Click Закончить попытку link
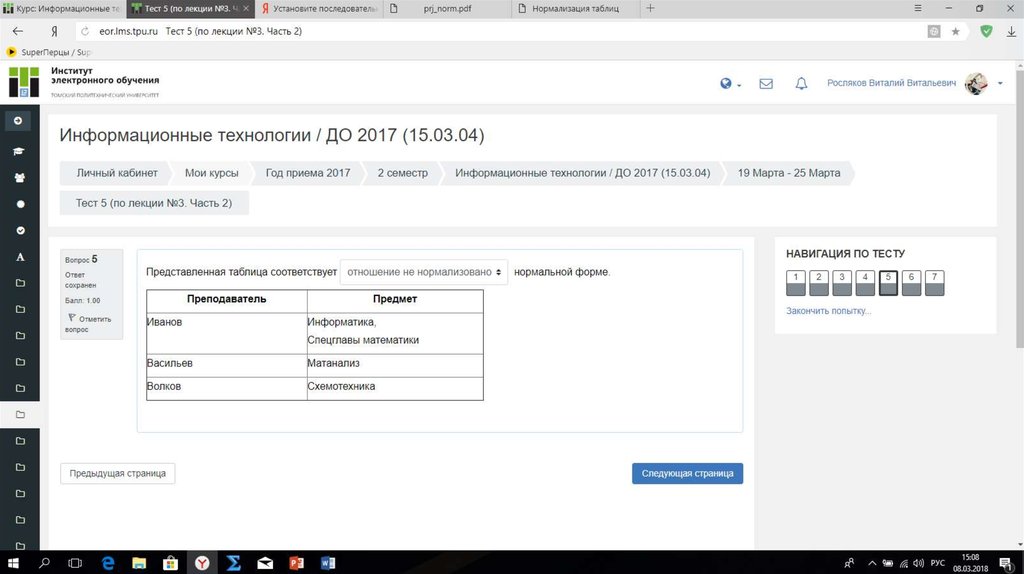Screen dimensions: 1024x574 [x=828, y=311]
